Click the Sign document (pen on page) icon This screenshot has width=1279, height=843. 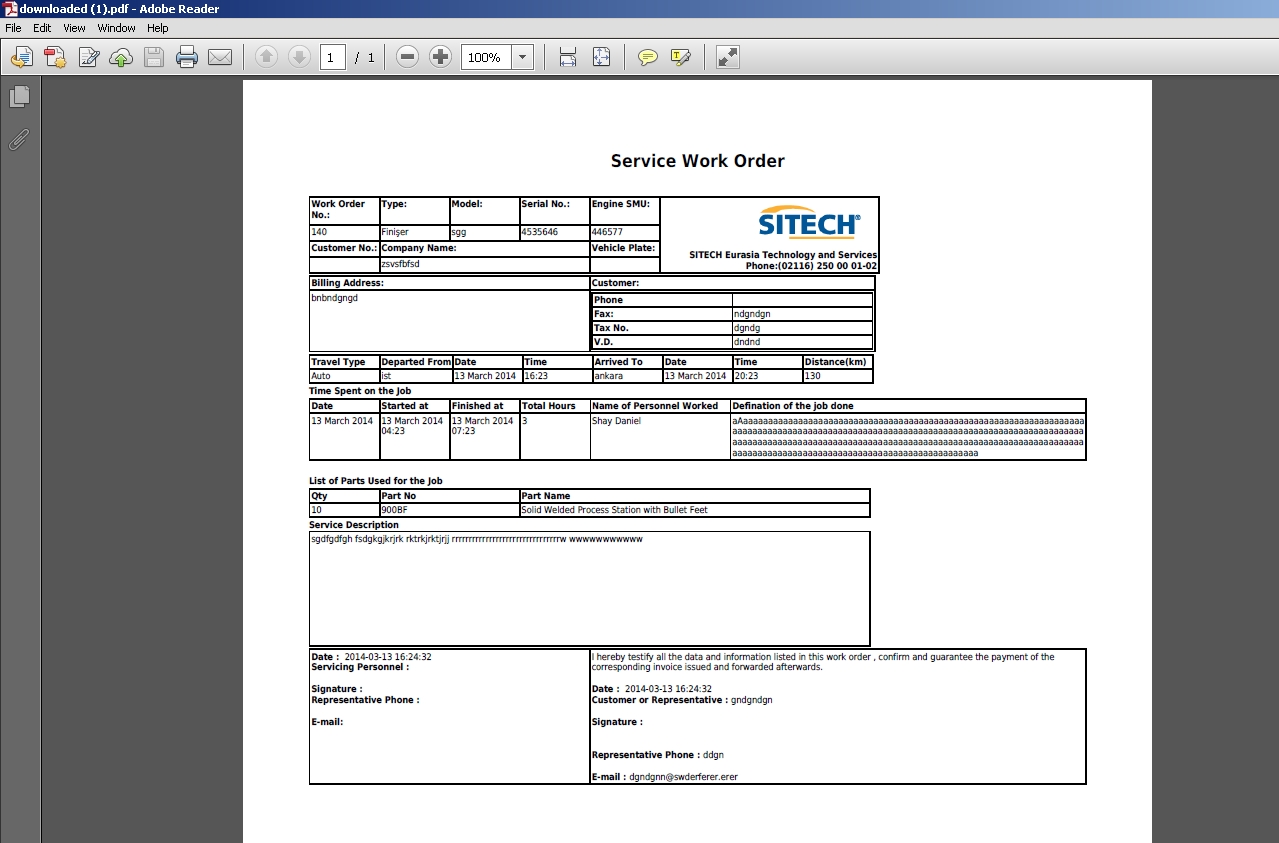[x=88, y=57]
